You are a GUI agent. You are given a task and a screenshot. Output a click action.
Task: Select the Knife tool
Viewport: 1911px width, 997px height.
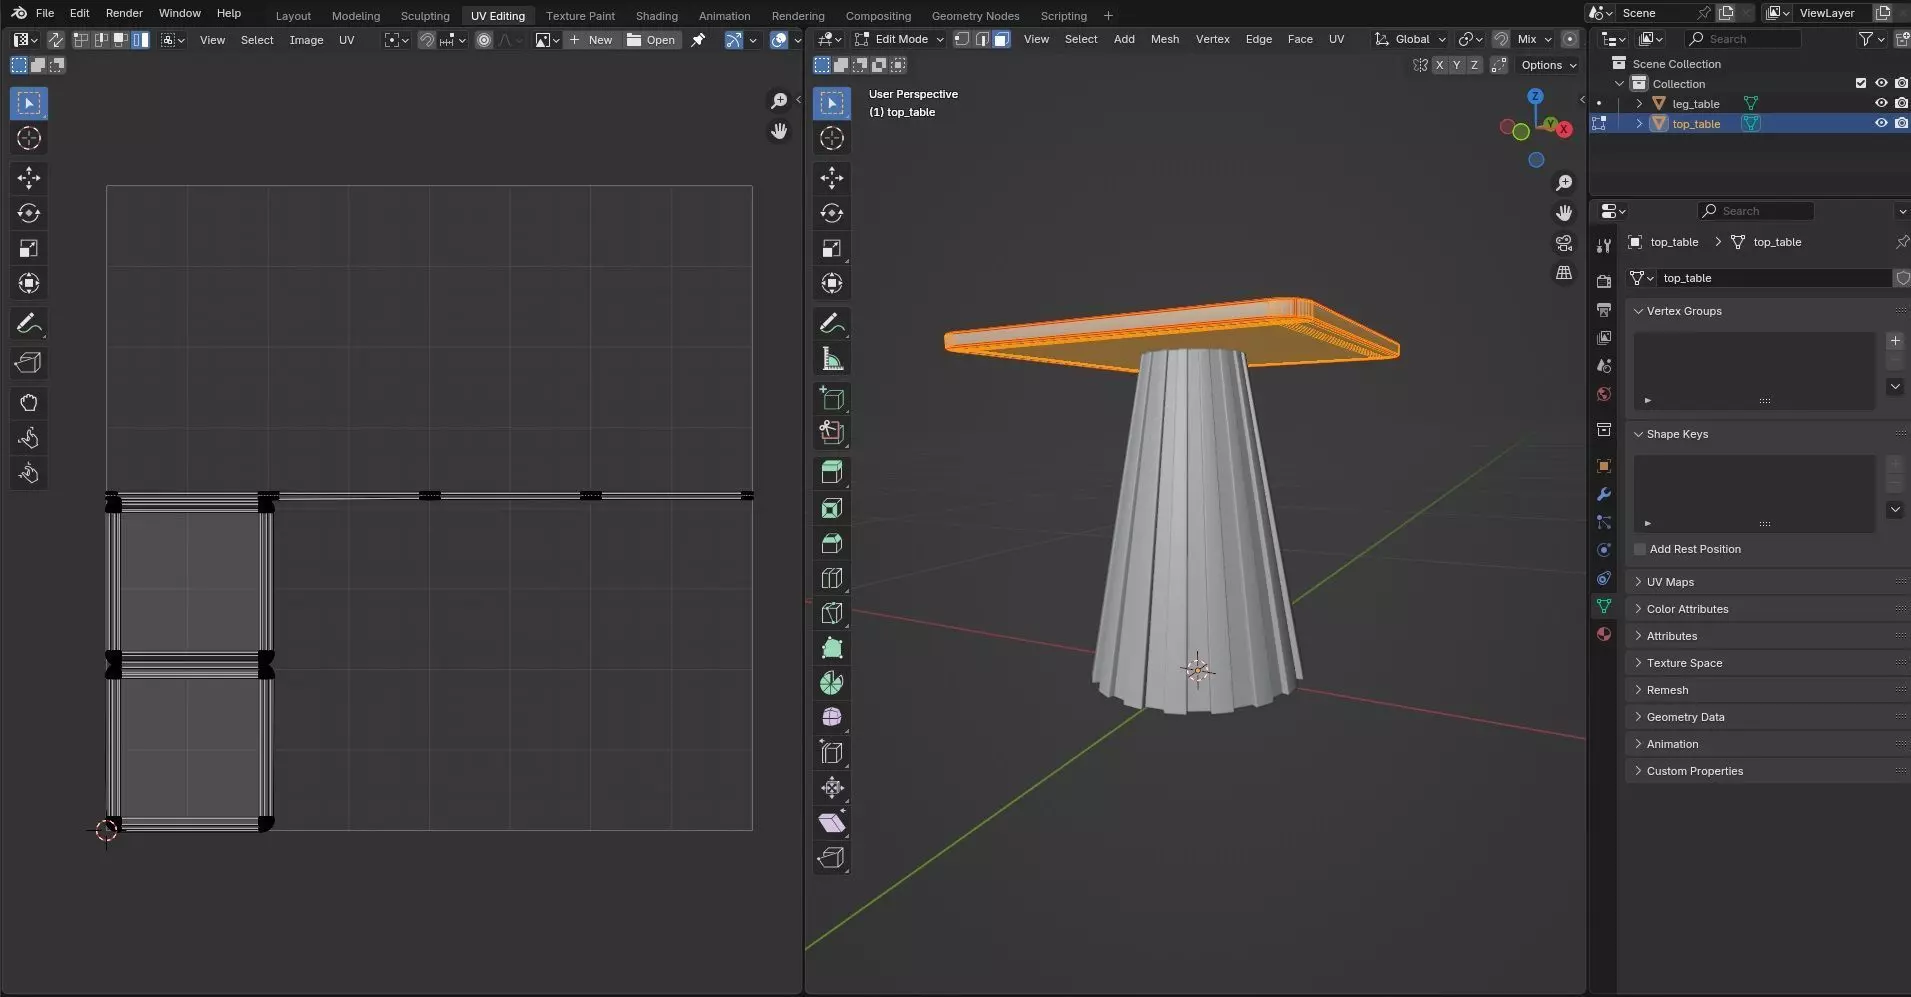coord(832,613)
